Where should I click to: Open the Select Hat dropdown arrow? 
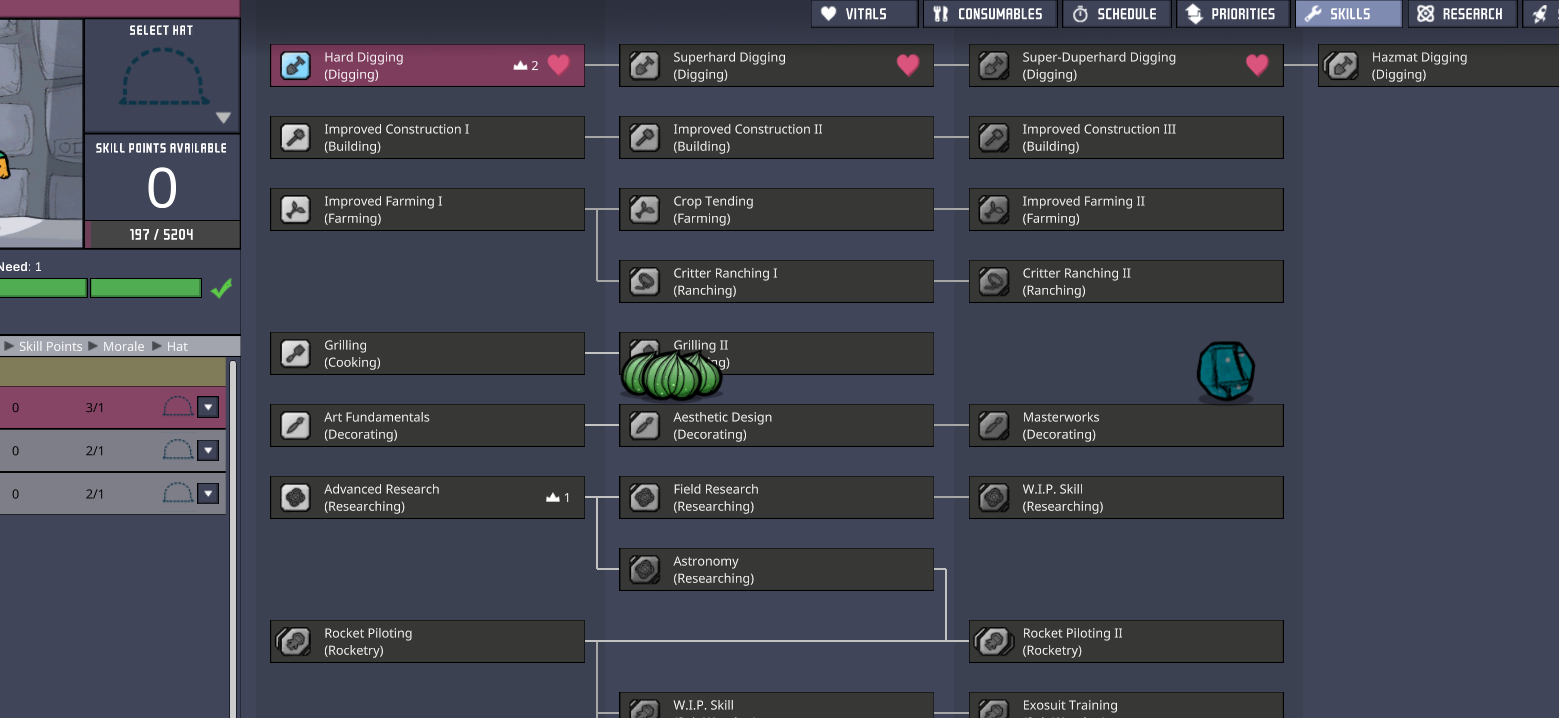(x=223, y=117)
